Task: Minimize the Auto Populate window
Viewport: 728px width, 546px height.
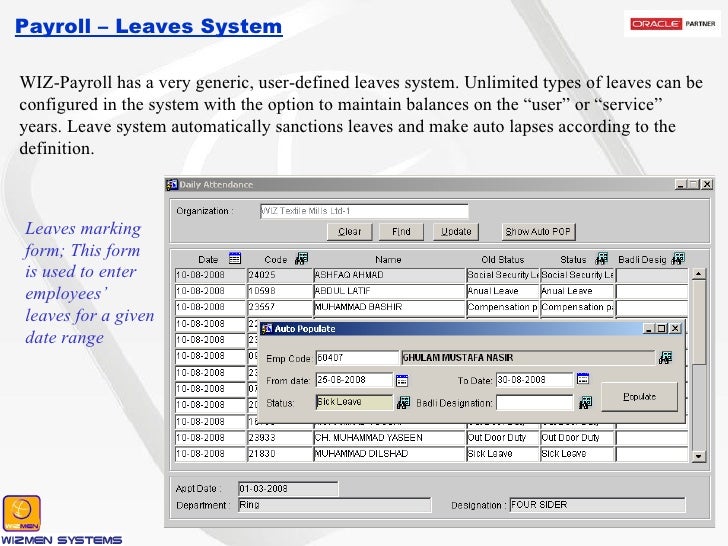Action: tap(650, 329)
